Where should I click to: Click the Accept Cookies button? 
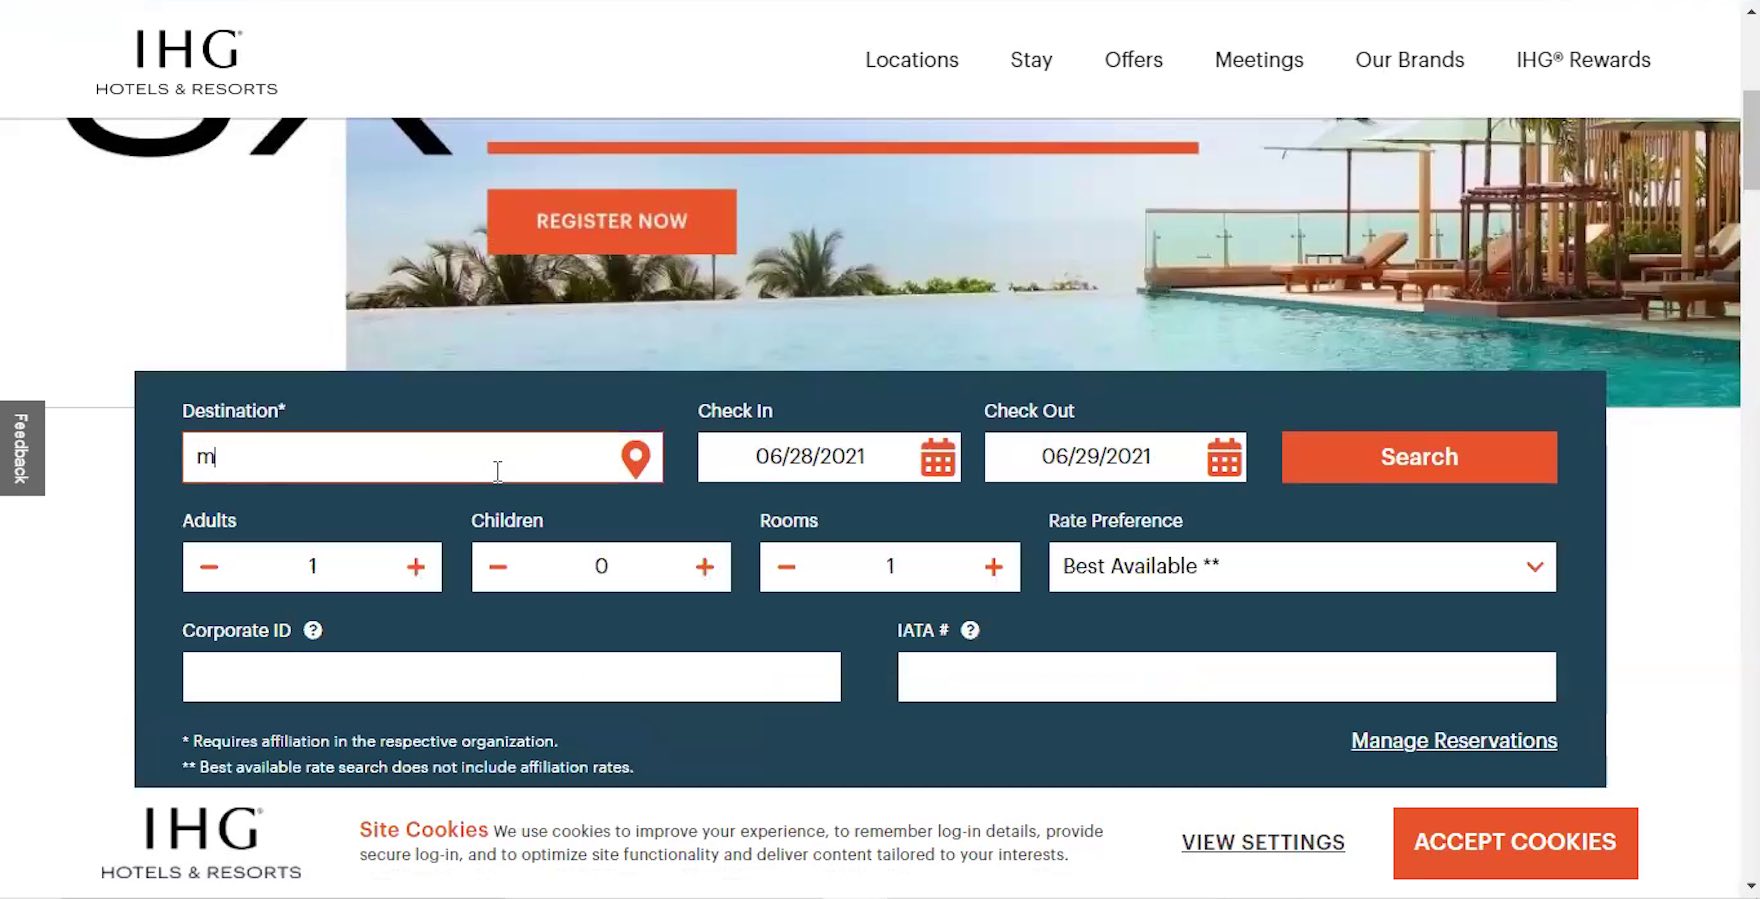[x=1514, y=843]
